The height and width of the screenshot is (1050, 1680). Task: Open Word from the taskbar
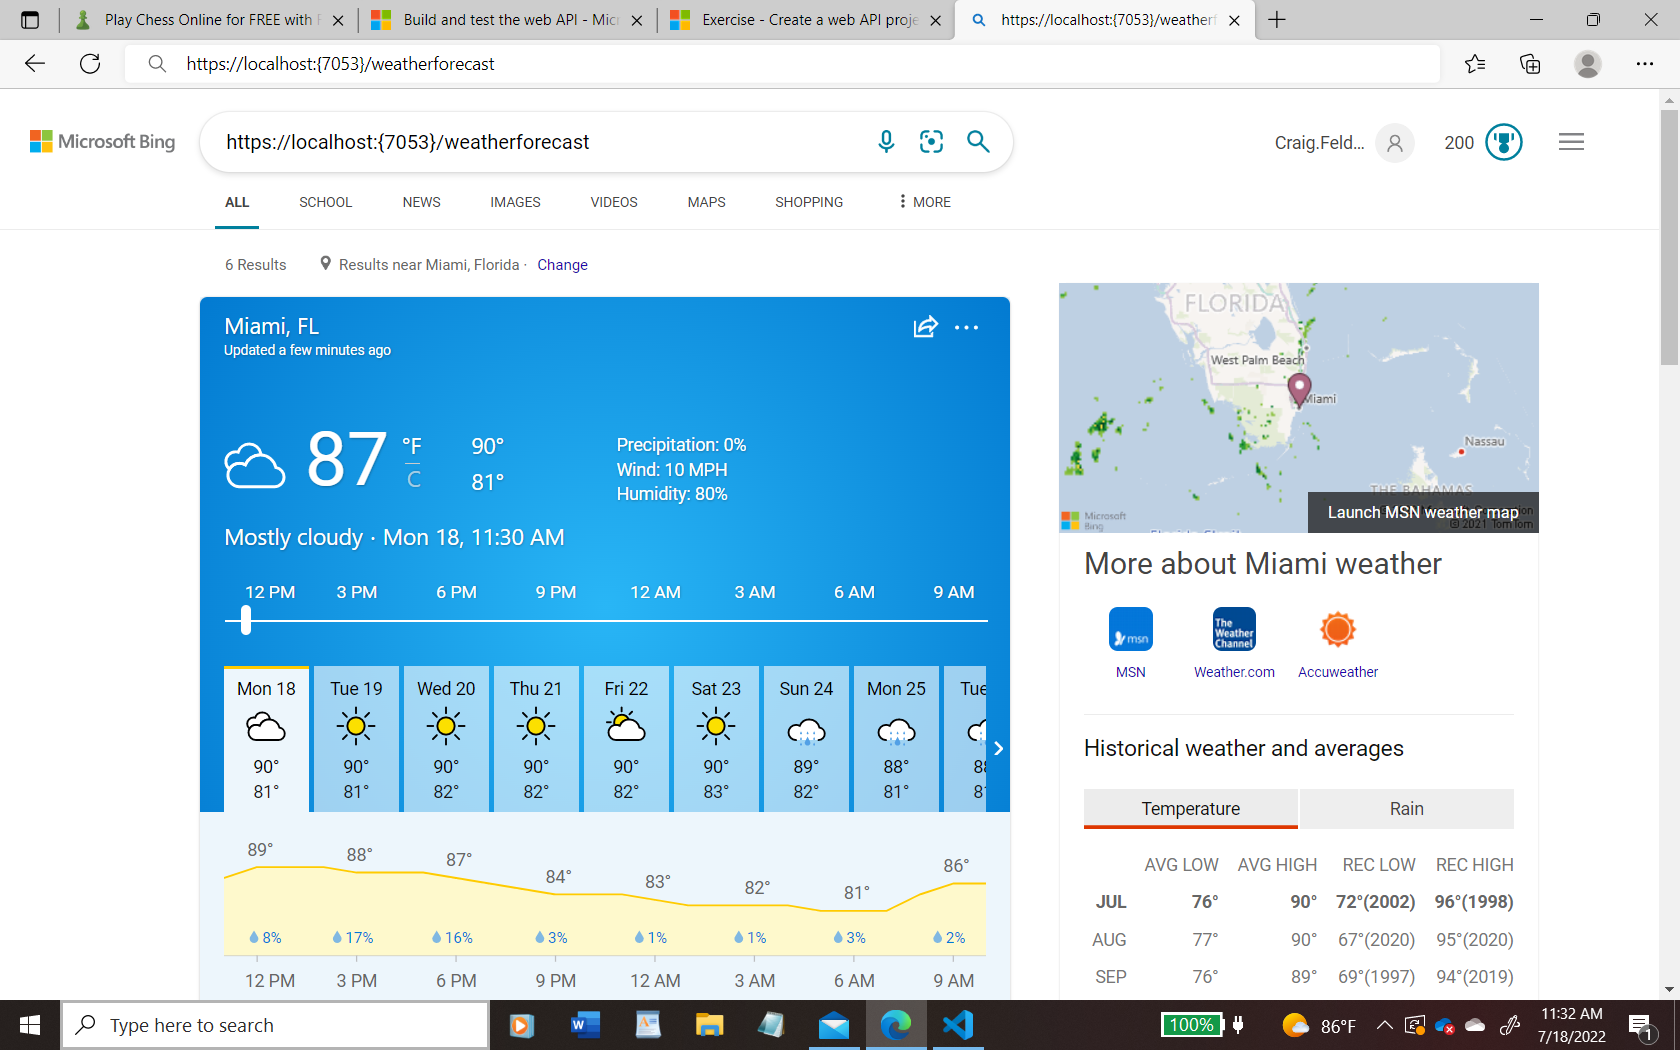pyautogui.click(x=584, y=1025)
